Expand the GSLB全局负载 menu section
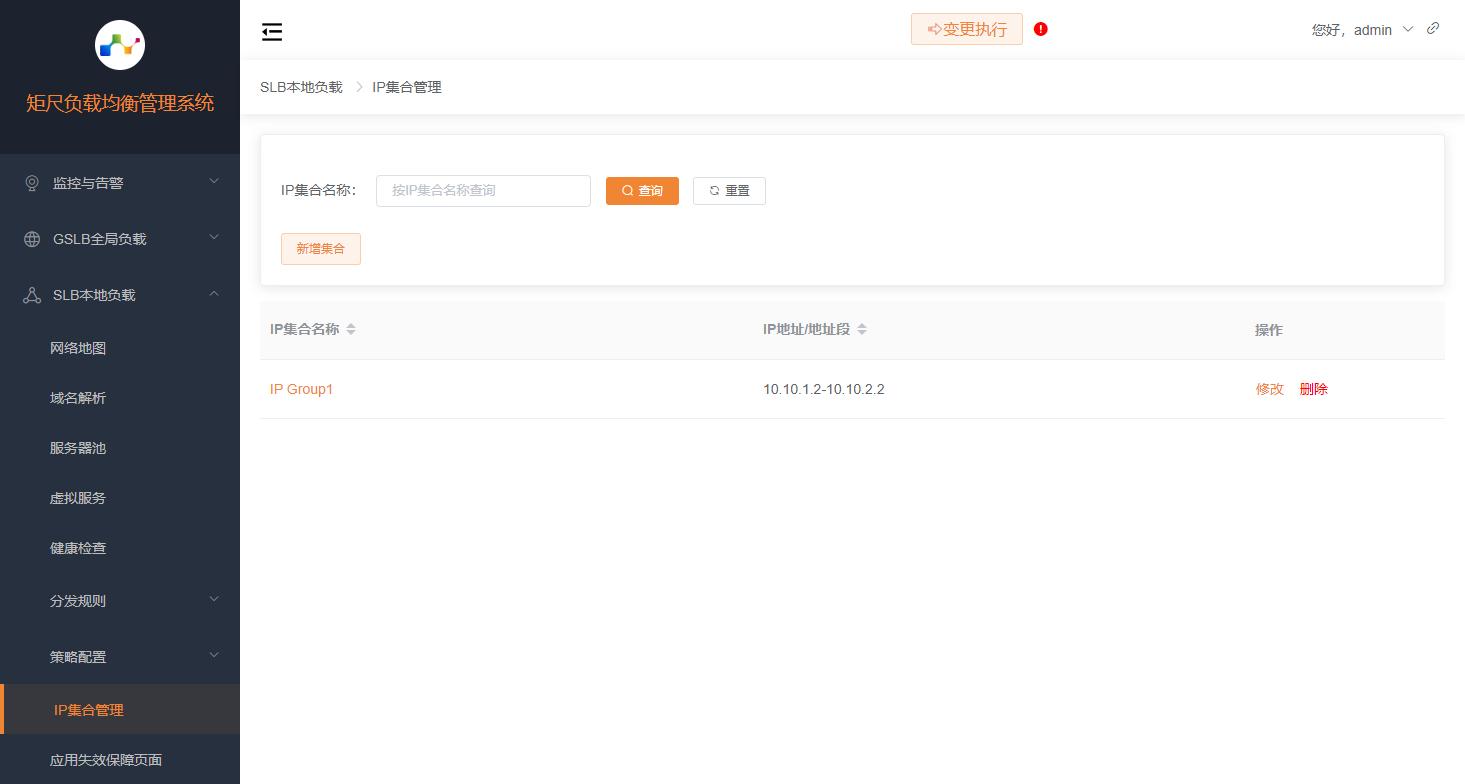Screen dimensions: 1465x784 pos(120,237)
